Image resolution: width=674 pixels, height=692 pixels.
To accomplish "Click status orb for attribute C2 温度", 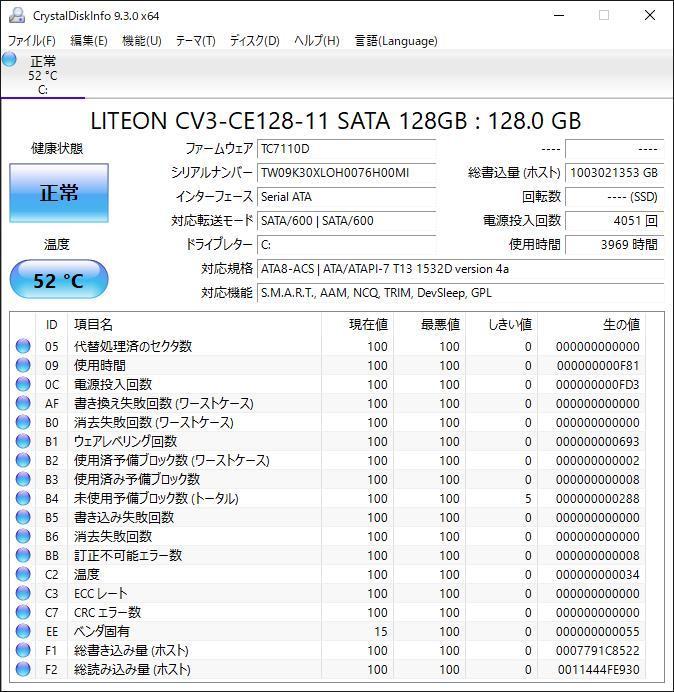I will coord(23,574).
